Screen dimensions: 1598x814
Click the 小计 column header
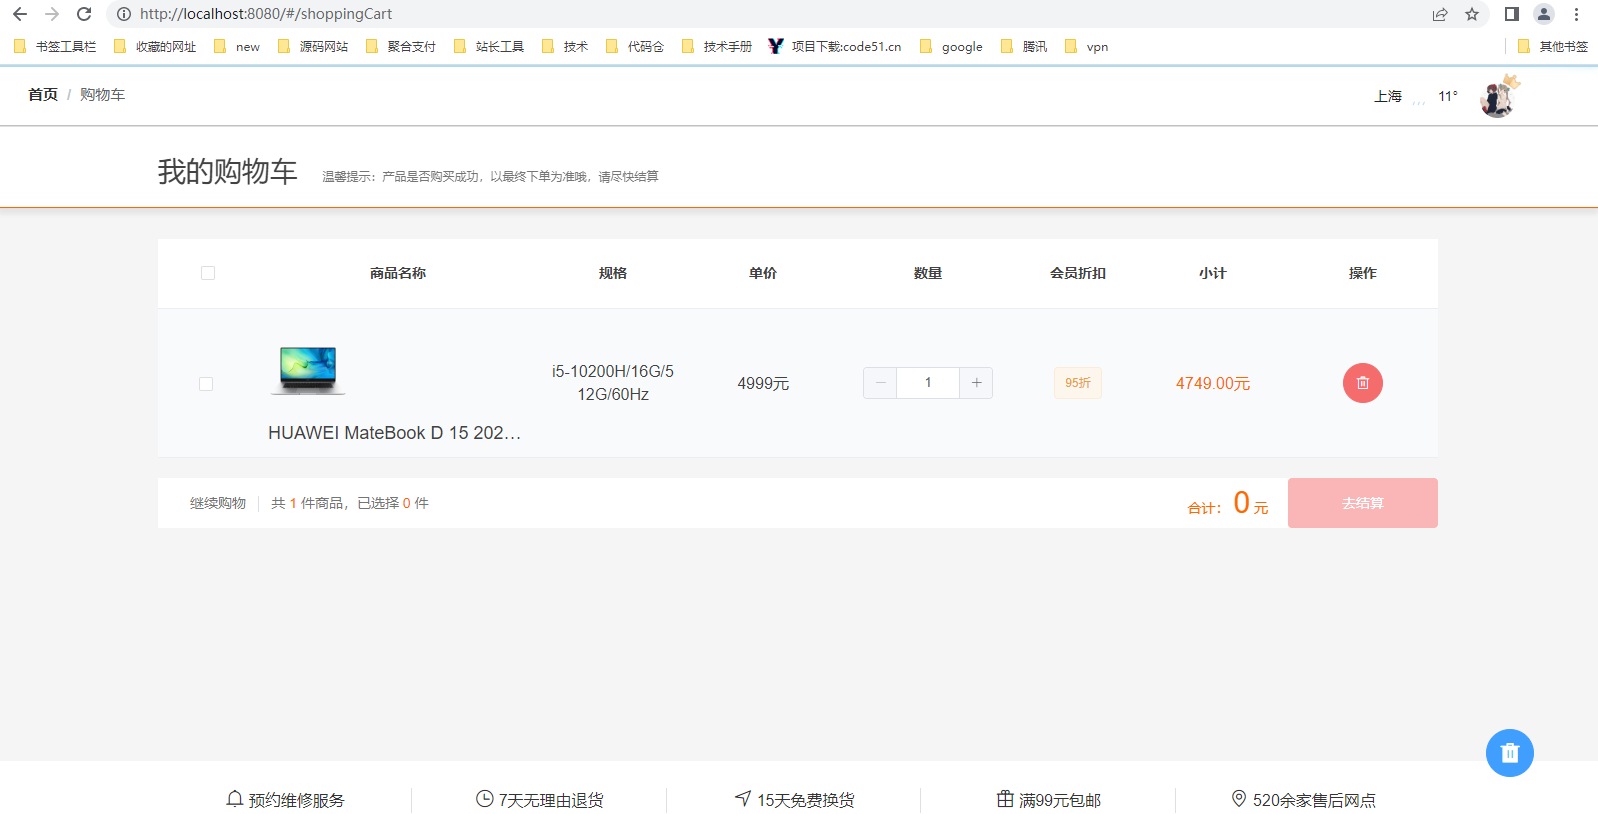click(x=1213, y=273)
